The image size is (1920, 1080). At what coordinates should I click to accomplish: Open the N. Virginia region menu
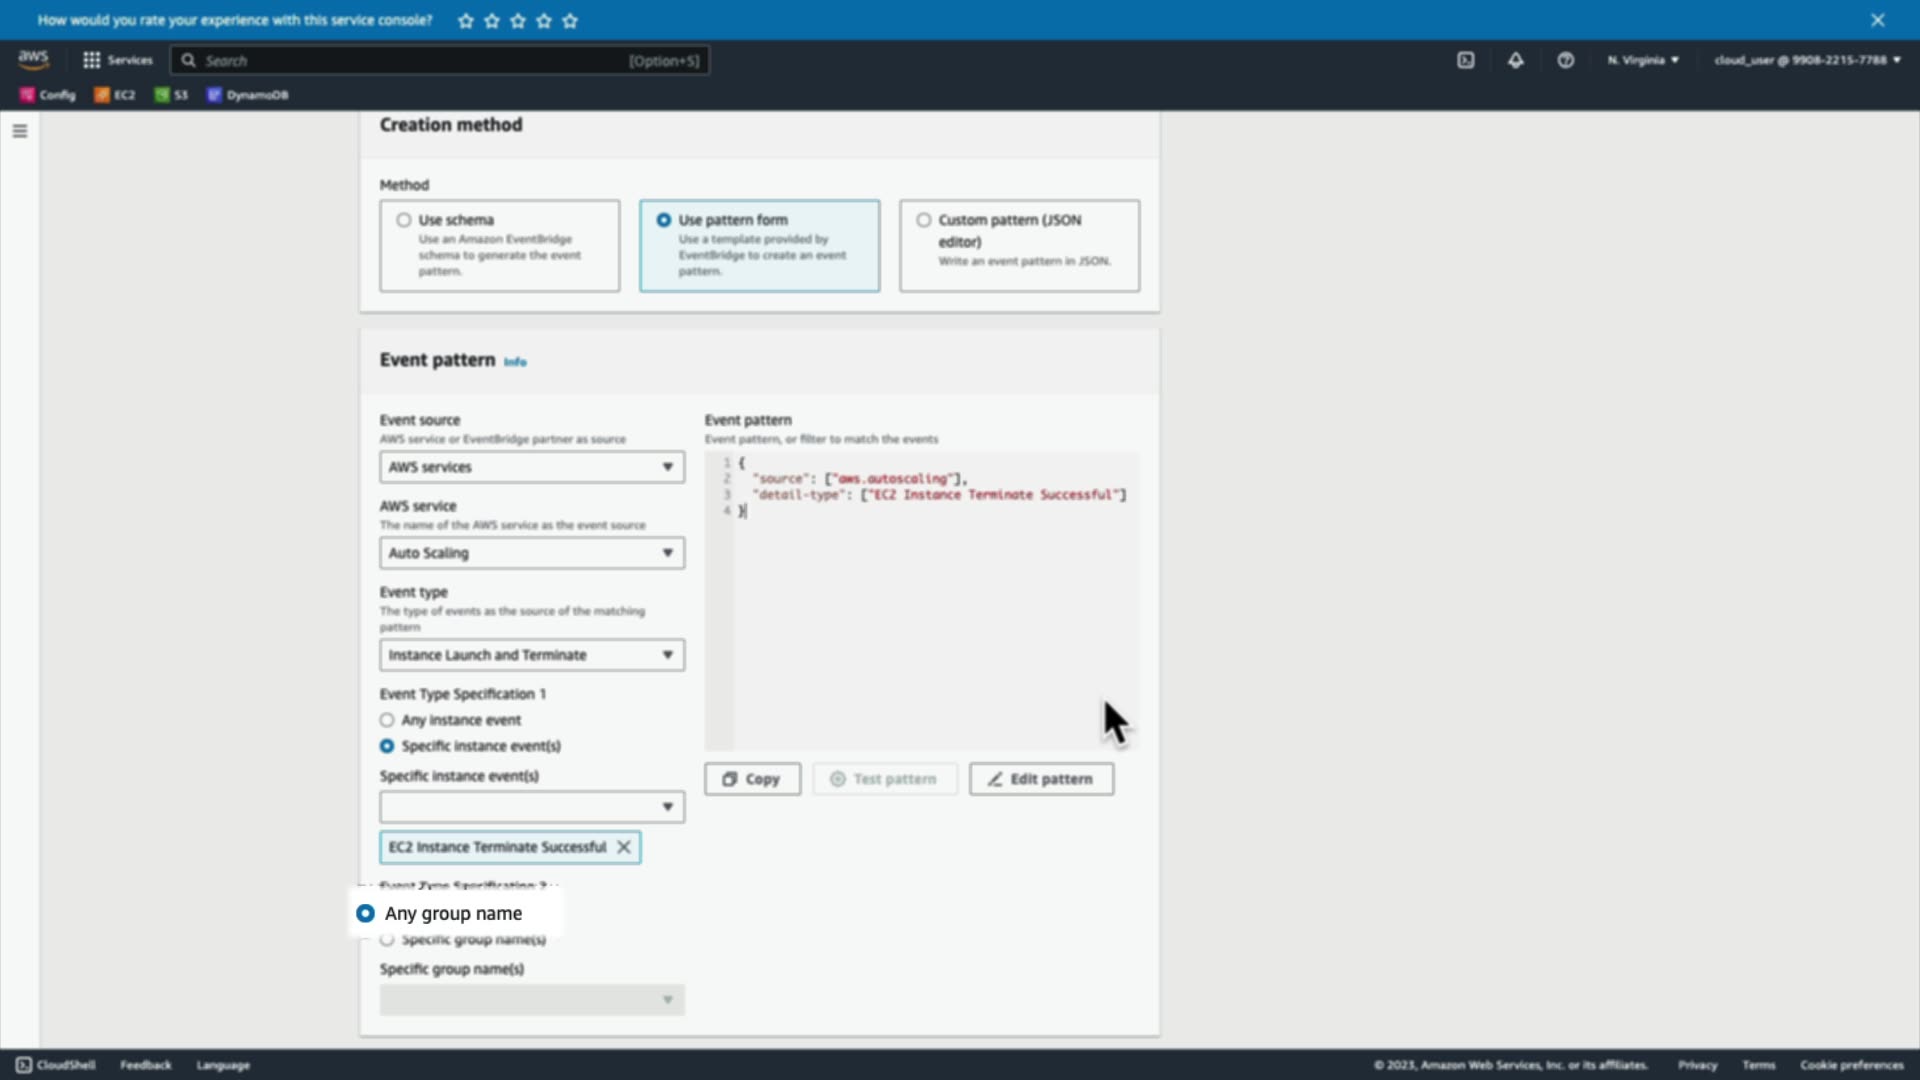tap(1643, 60)
